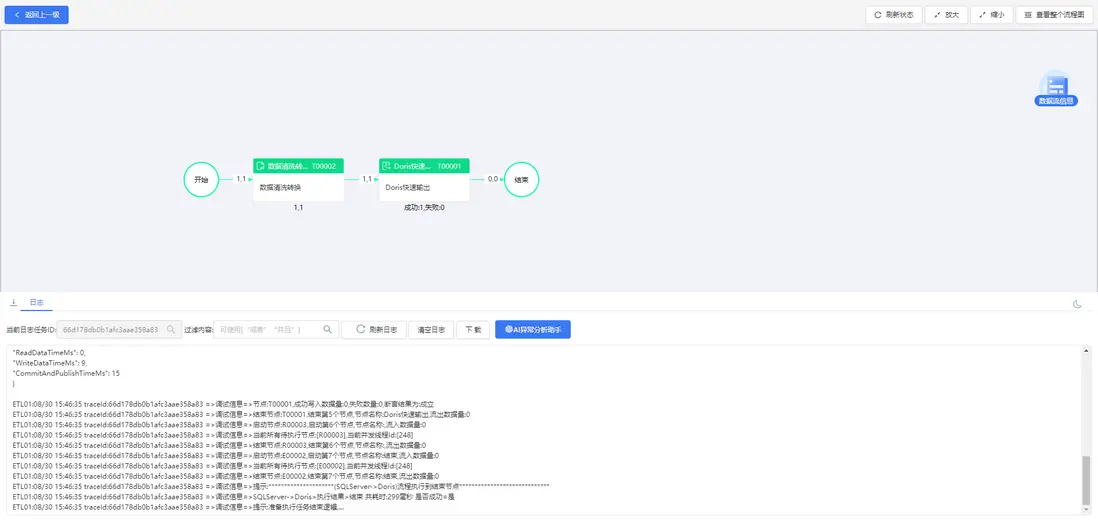This screenshot has width=1098, height=521.
Task: Open the 数据流信息 floating icon
Action: (x=1056, y=88)
